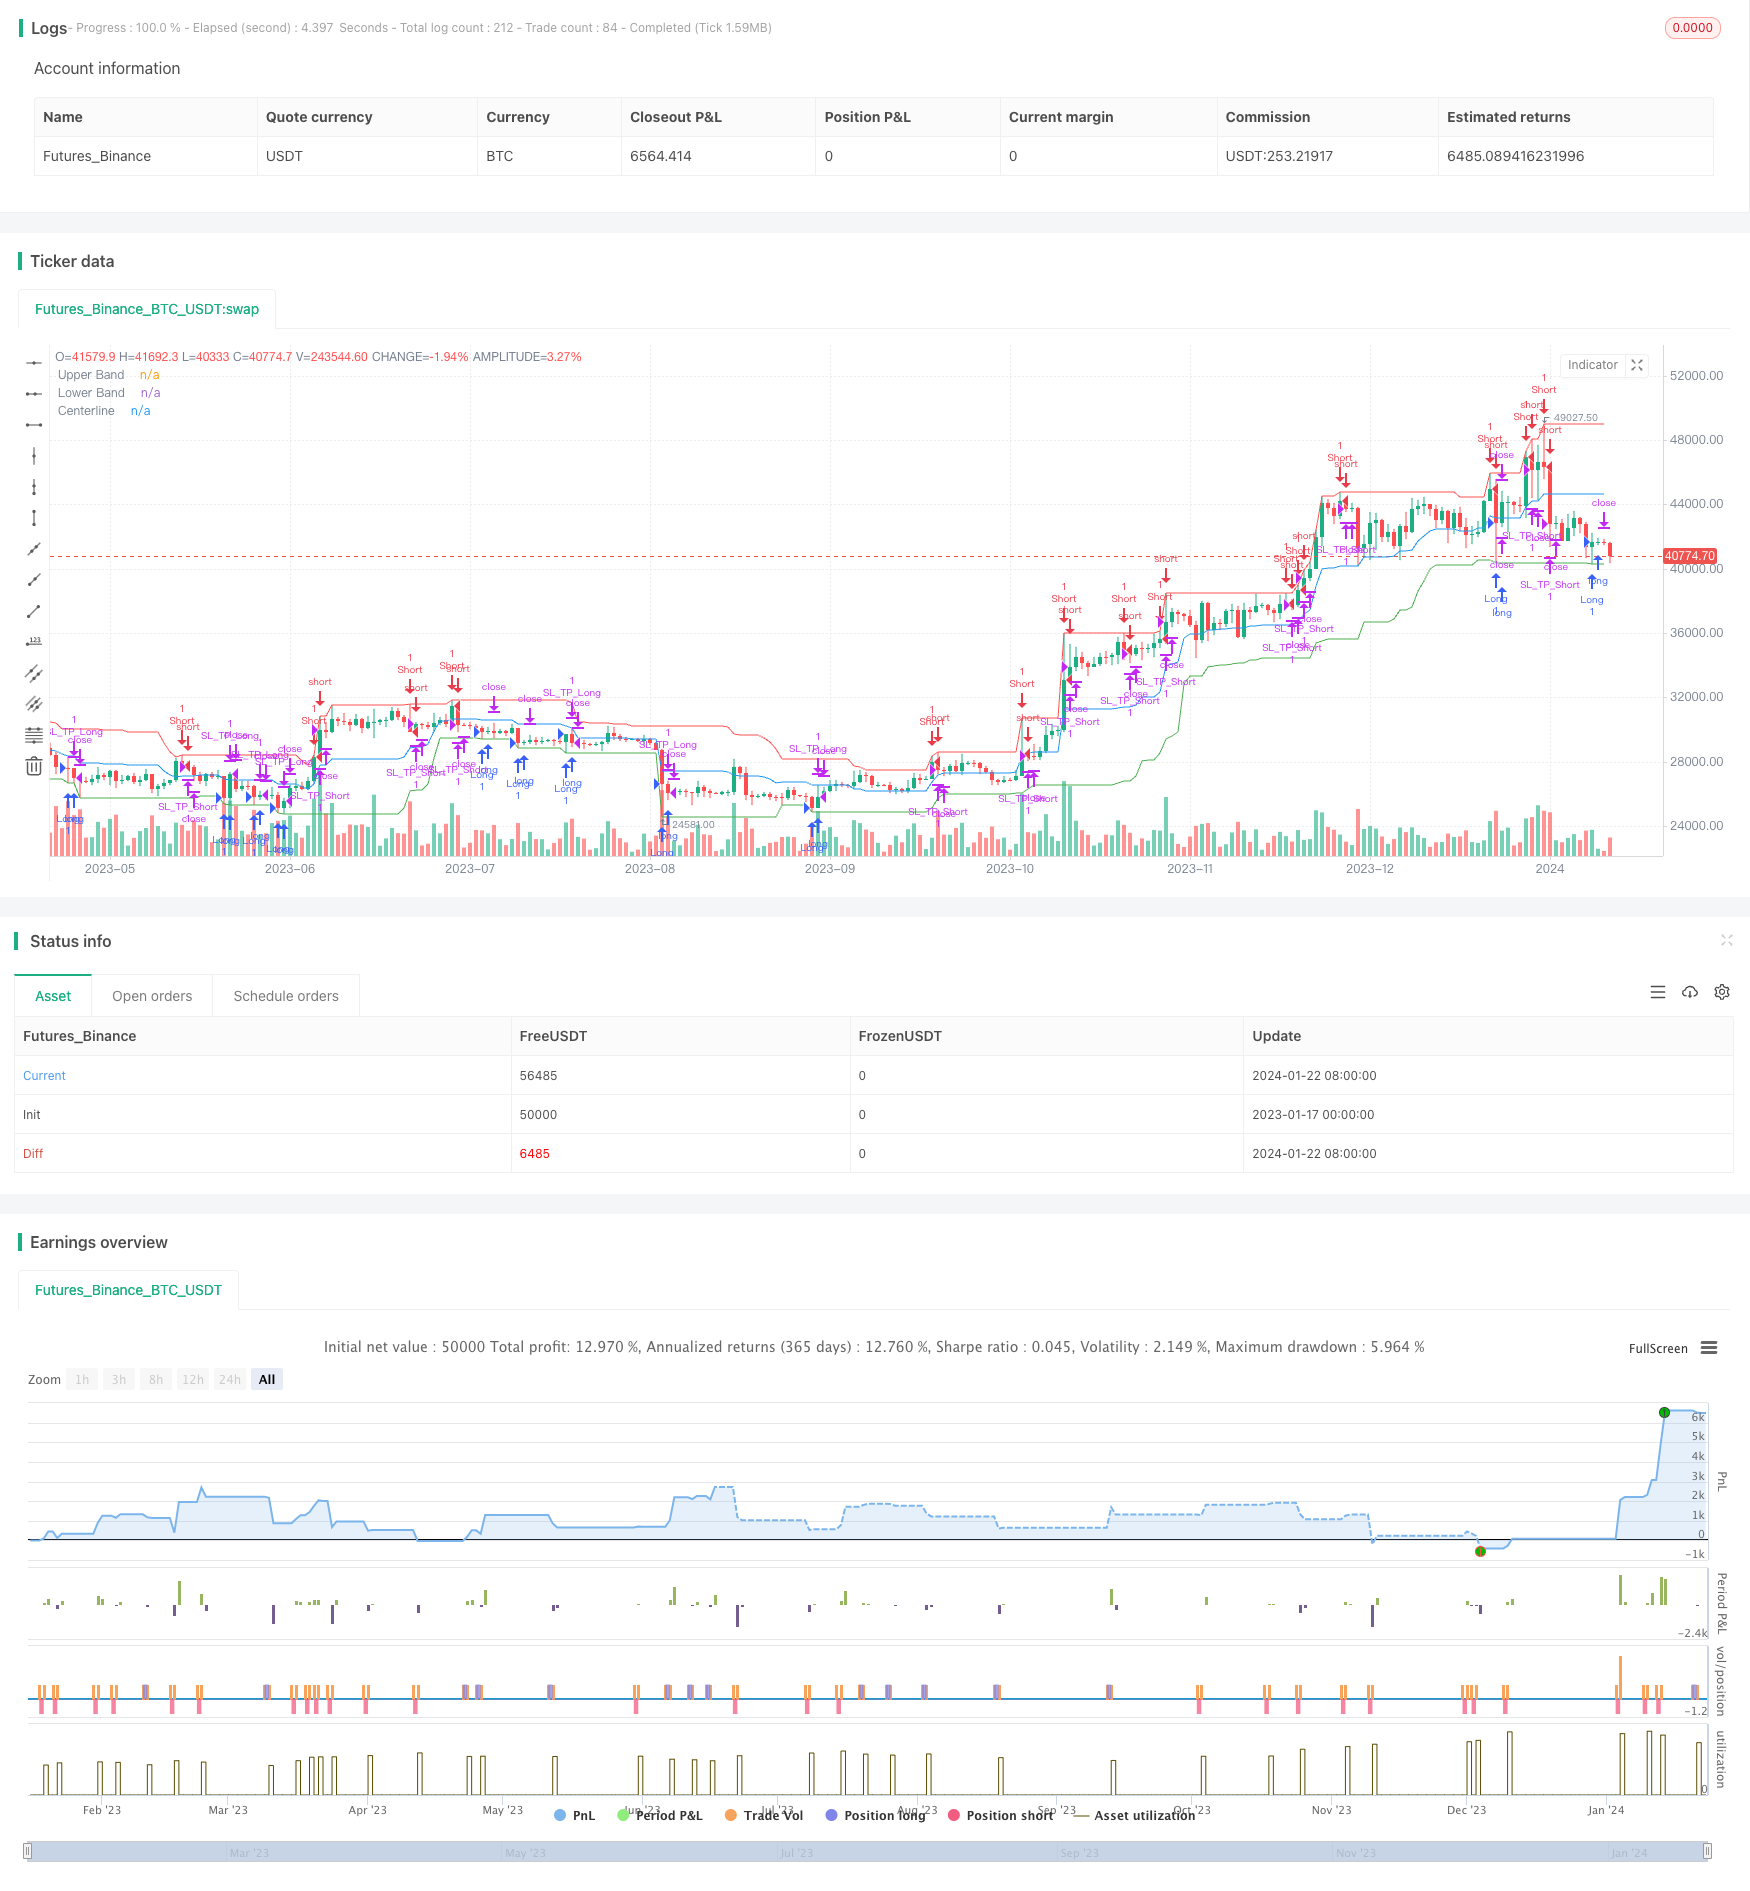This screenshot has width=1750, height=1891.
Task: Select the horizontal ray line drawing tool
Action: 34,394
